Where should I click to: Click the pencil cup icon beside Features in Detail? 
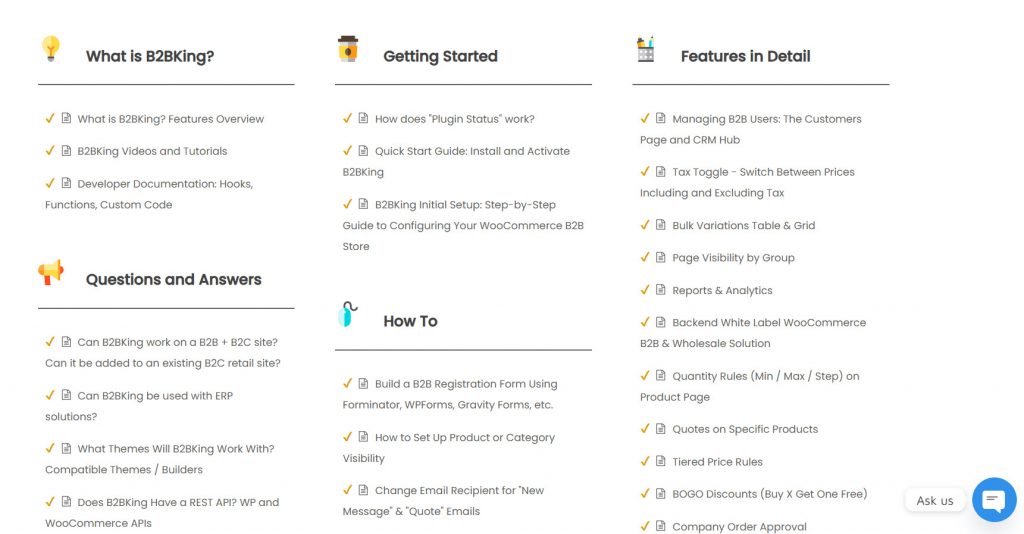click(646, 49)
